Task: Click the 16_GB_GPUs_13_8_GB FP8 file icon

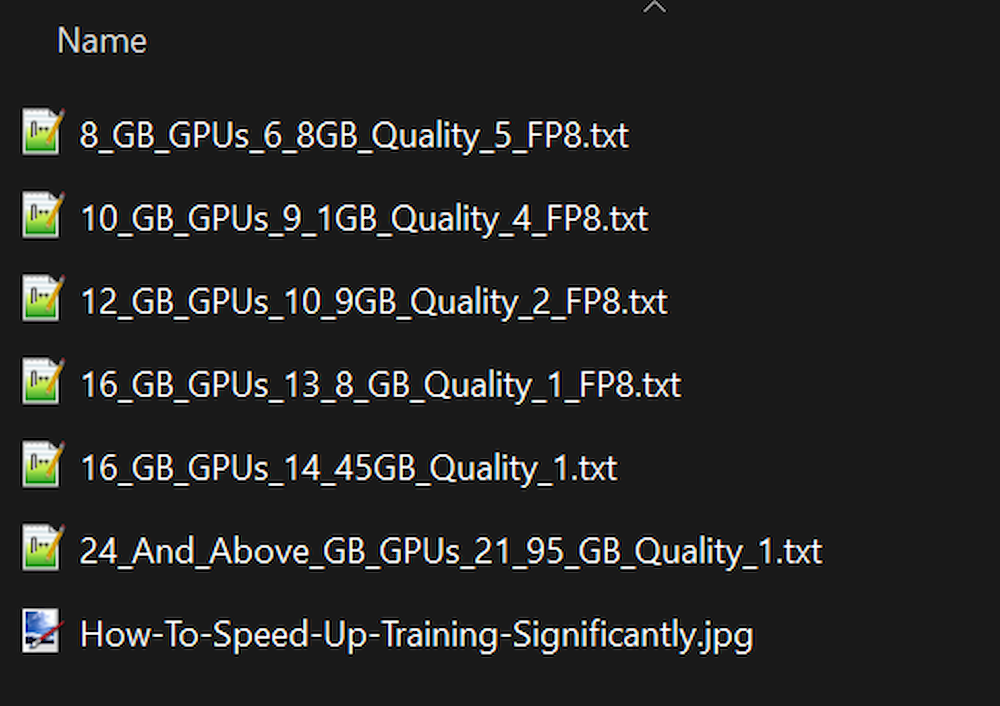Action: (43, 383)
